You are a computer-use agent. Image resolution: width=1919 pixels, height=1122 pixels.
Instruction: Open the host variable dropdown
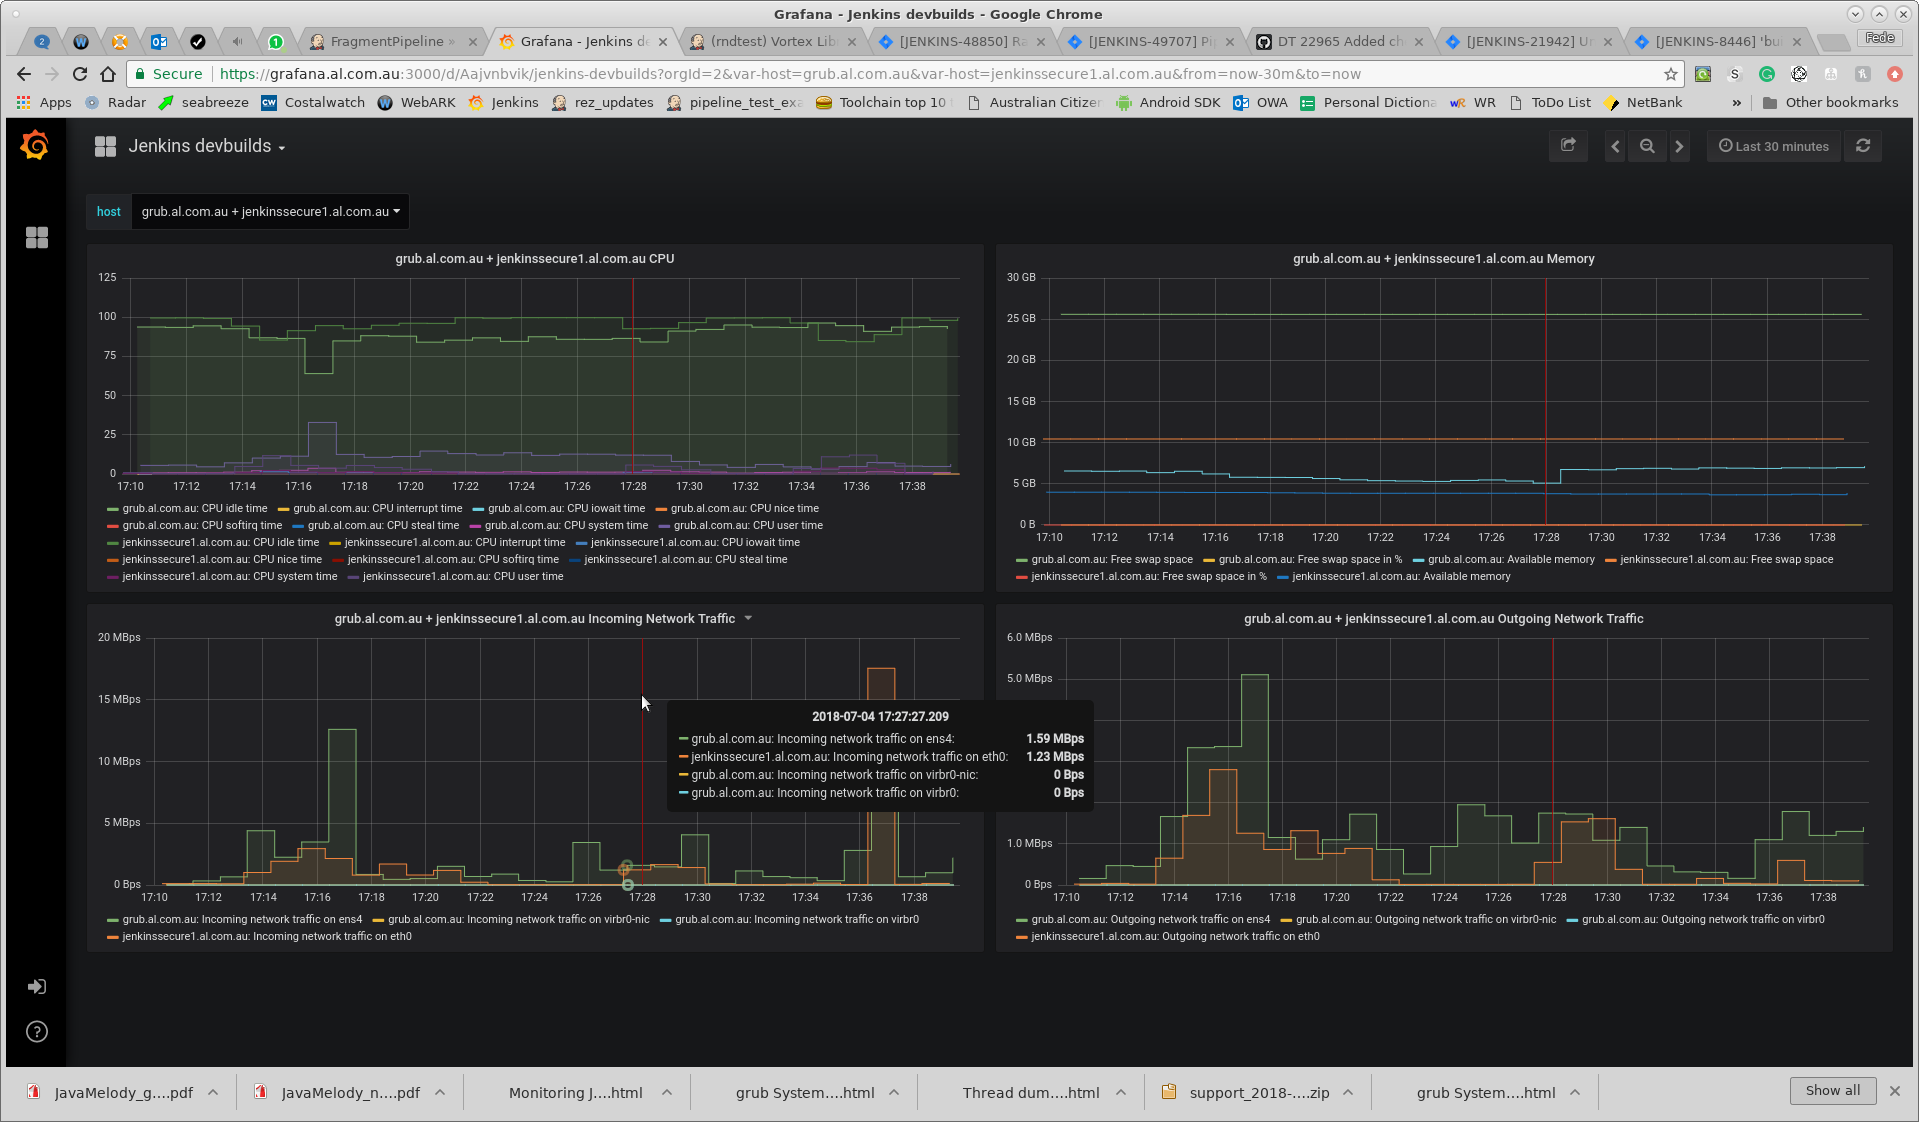[x=270, y=212]
